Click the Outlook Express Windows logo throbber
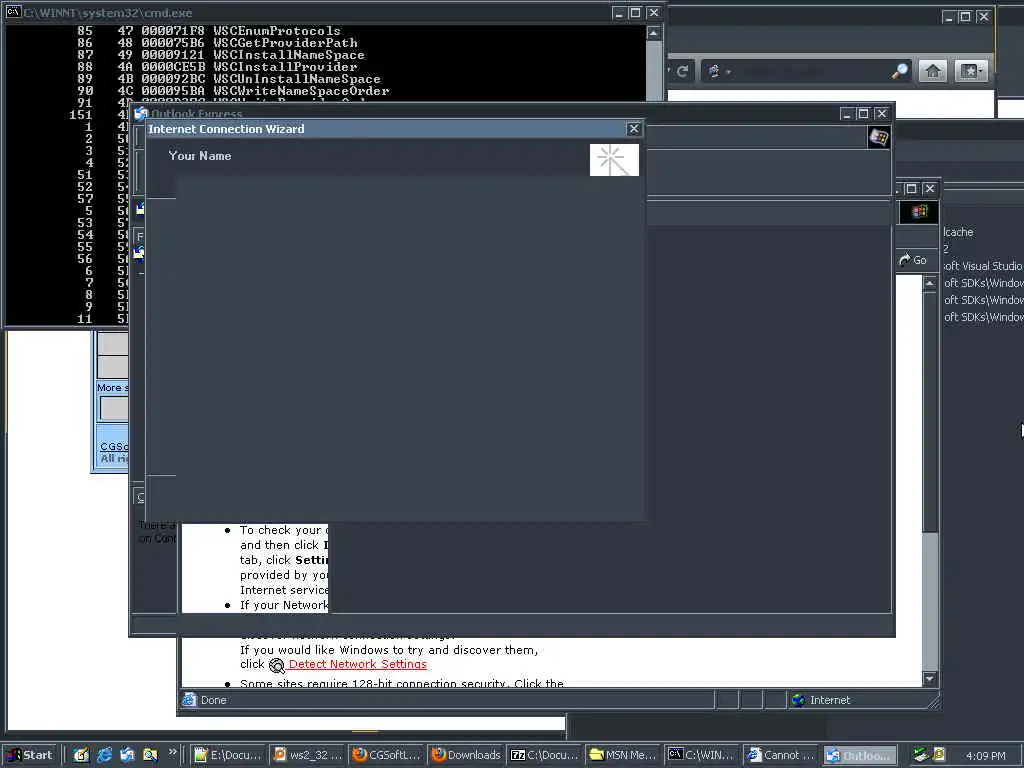Image resolution: width=1024 pixels, height=768 pixels. pyautogui.click(x=878, y=138)
